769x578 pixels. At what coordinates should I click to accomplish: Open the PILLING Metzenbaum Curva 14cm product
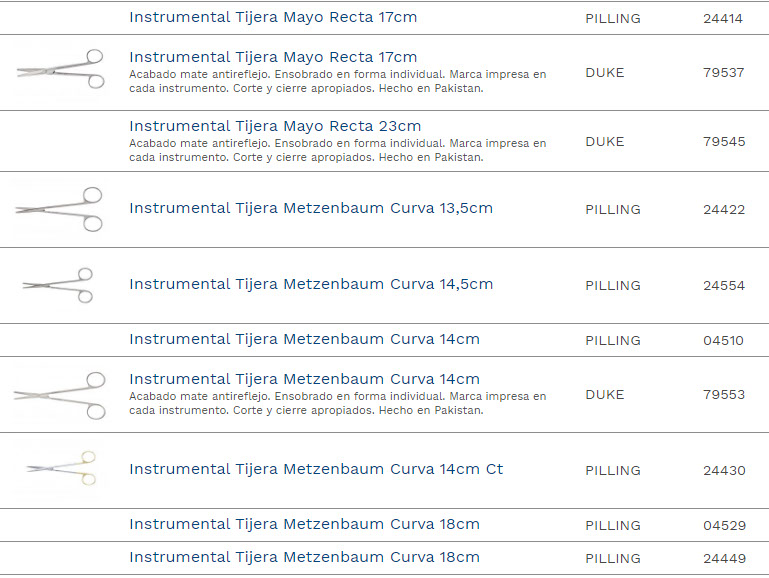point(304,339)
